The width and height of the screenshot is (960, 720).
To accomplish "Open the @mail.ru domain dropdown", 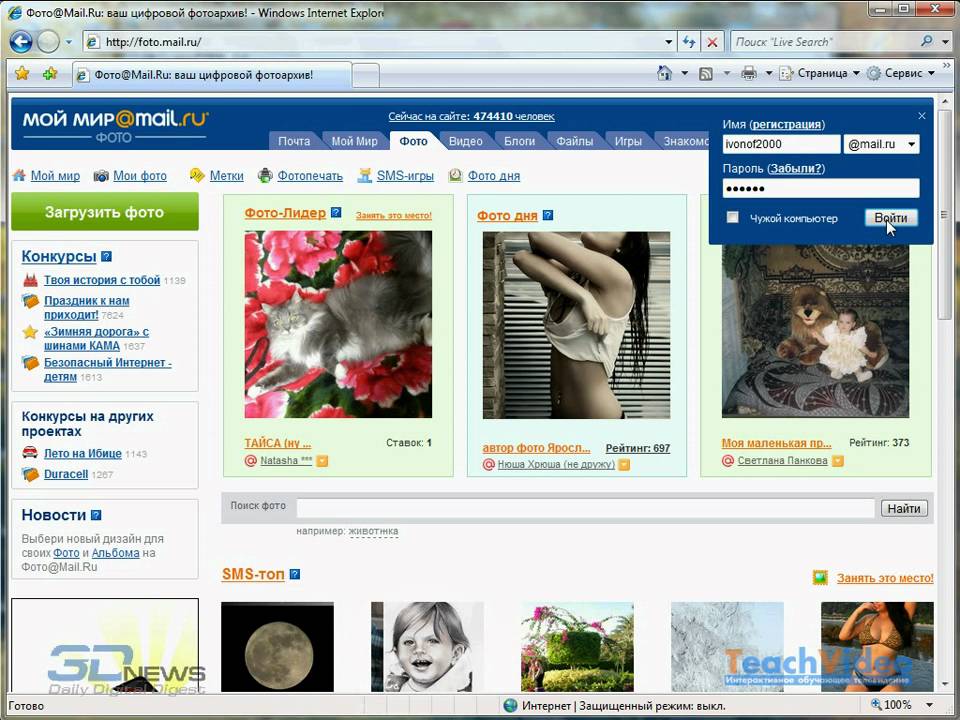I will tap(882, 144).
